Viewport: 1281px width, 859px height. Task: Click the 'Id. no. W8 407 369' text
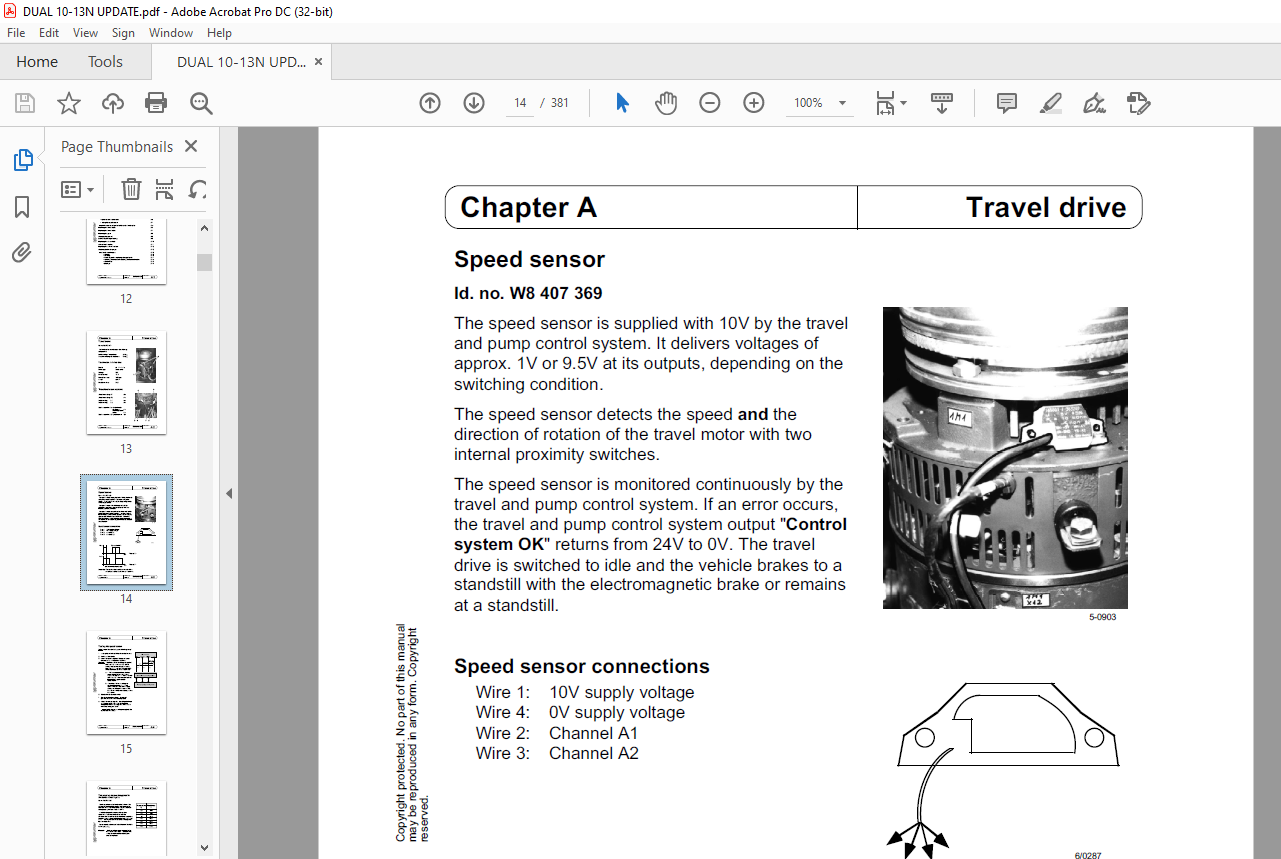[528, 293]
